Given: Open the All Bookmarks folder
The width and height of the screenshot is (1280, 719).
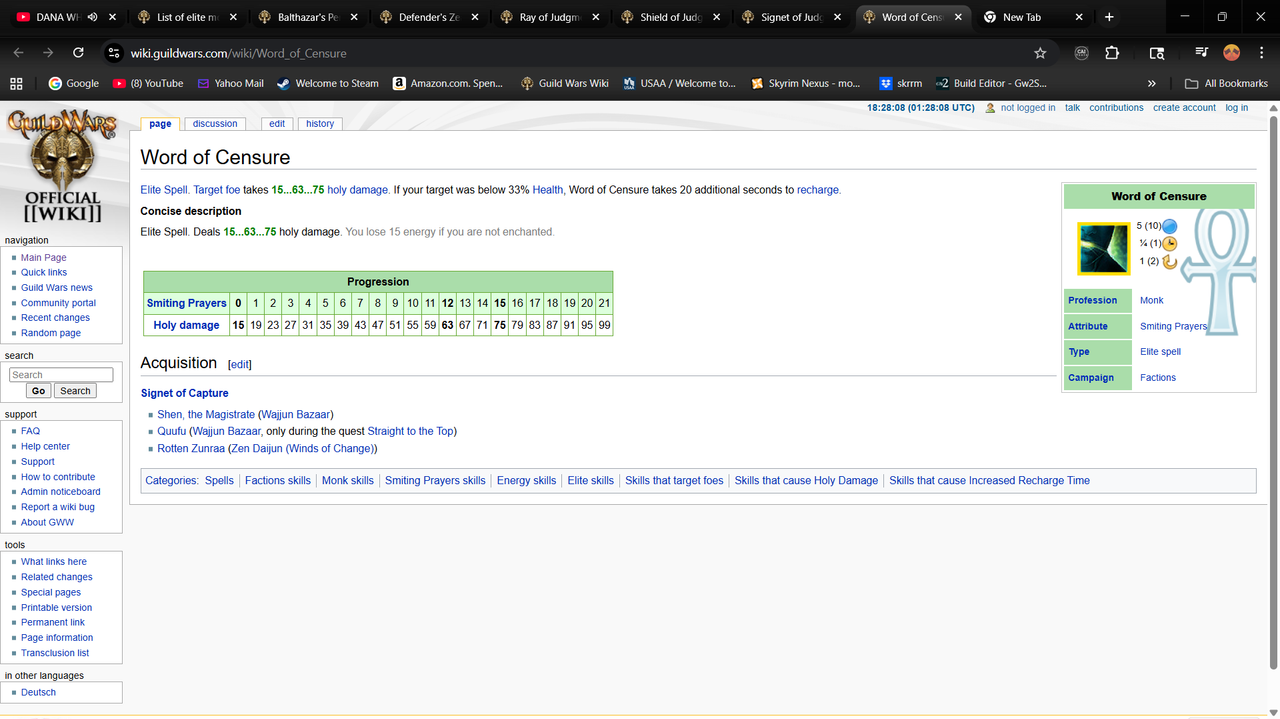Looking at the screenshot, I should click(x=1226, y=83).
